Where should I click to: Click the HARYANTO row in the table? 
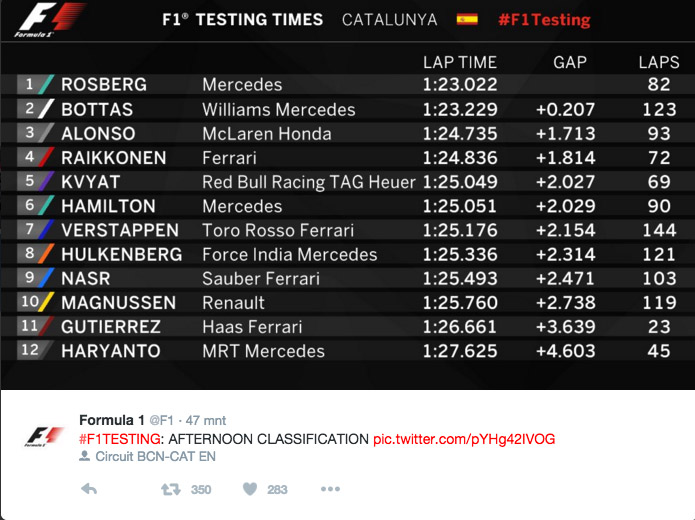(348, 351)
